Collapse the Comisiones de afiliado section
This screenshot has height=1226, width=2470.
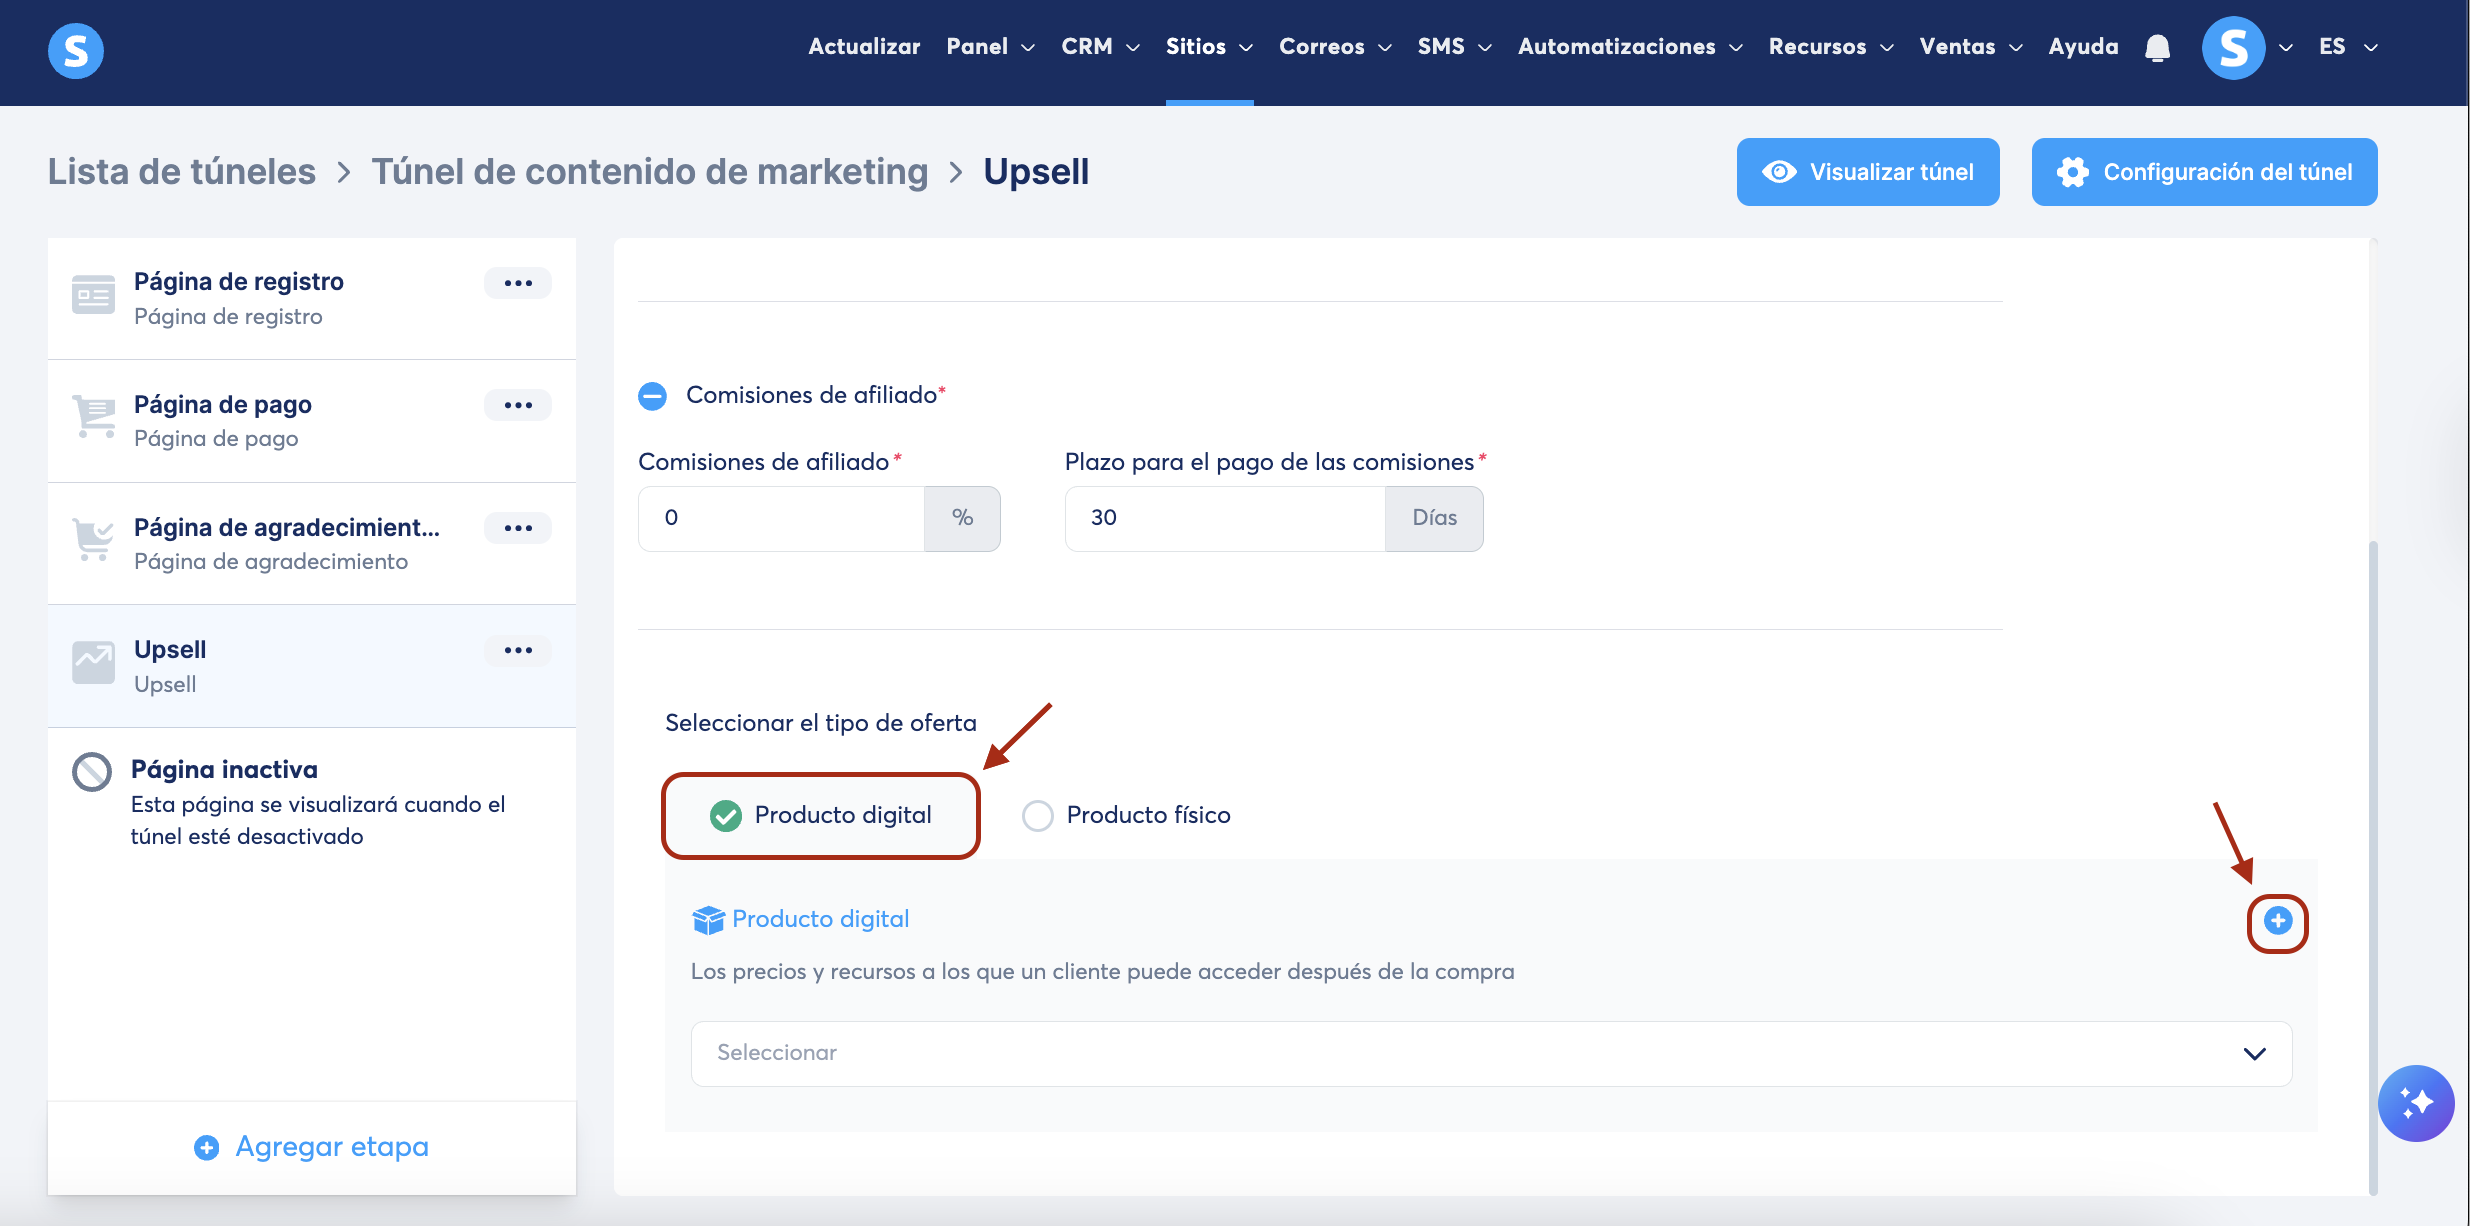(652, 396)
